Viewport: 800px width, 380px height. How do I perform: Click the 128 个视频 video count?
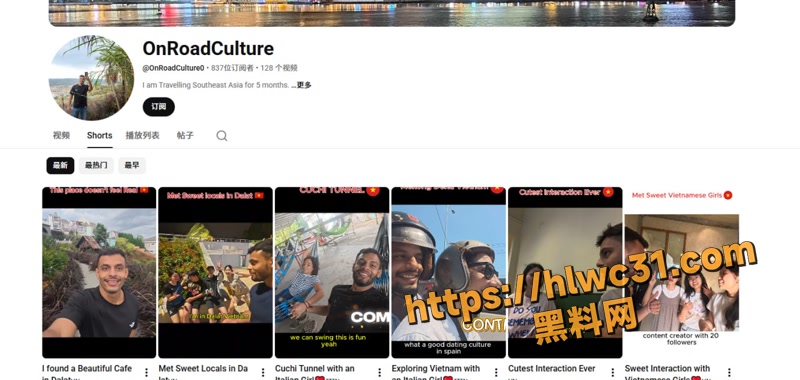pyautogui.click(x=279, y=68)
